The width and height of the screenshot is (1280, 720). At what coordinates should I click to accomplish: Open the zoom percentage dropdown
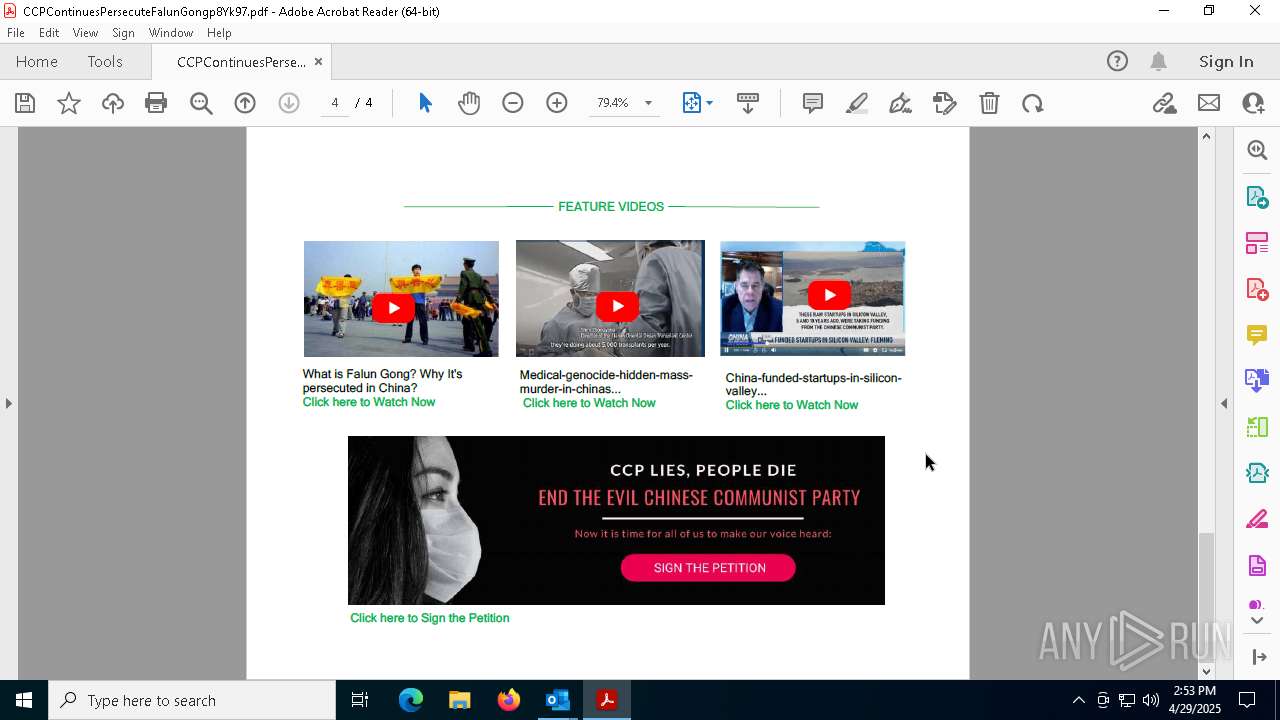click(x=648, y=103)
